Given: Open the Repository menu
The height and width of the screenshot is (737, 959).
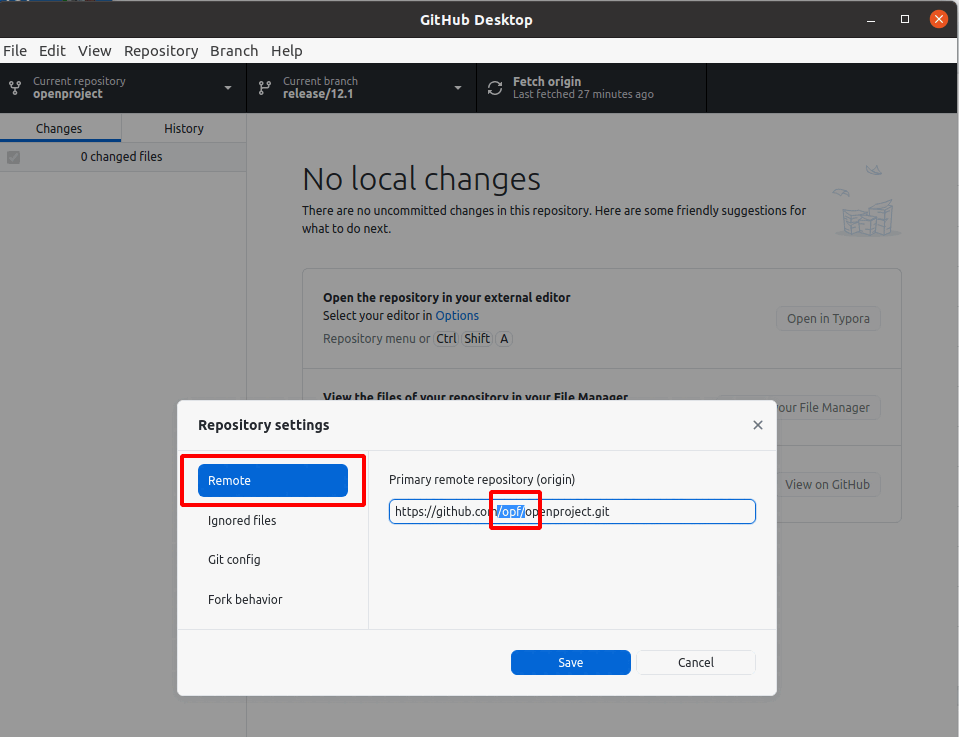Looking at the screenshot, I should (x=160, y=51).
